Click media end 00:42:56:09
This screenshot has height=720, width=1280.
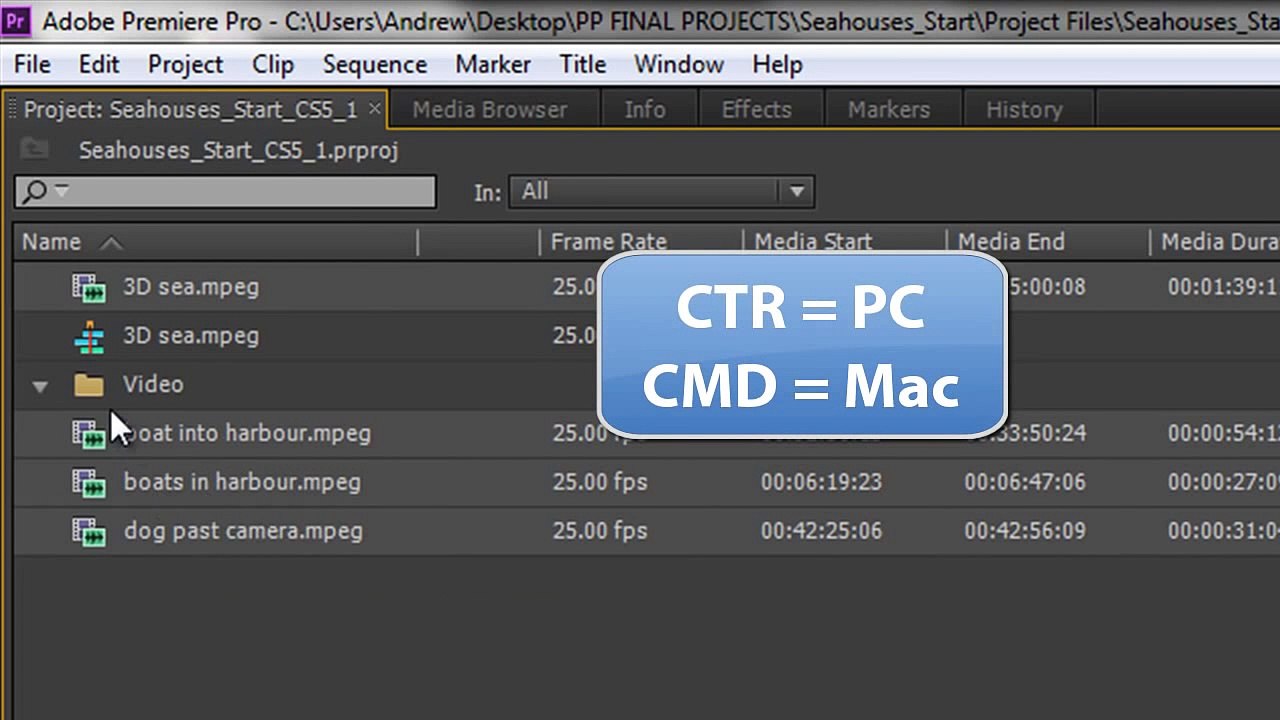tap(1025, 531)
